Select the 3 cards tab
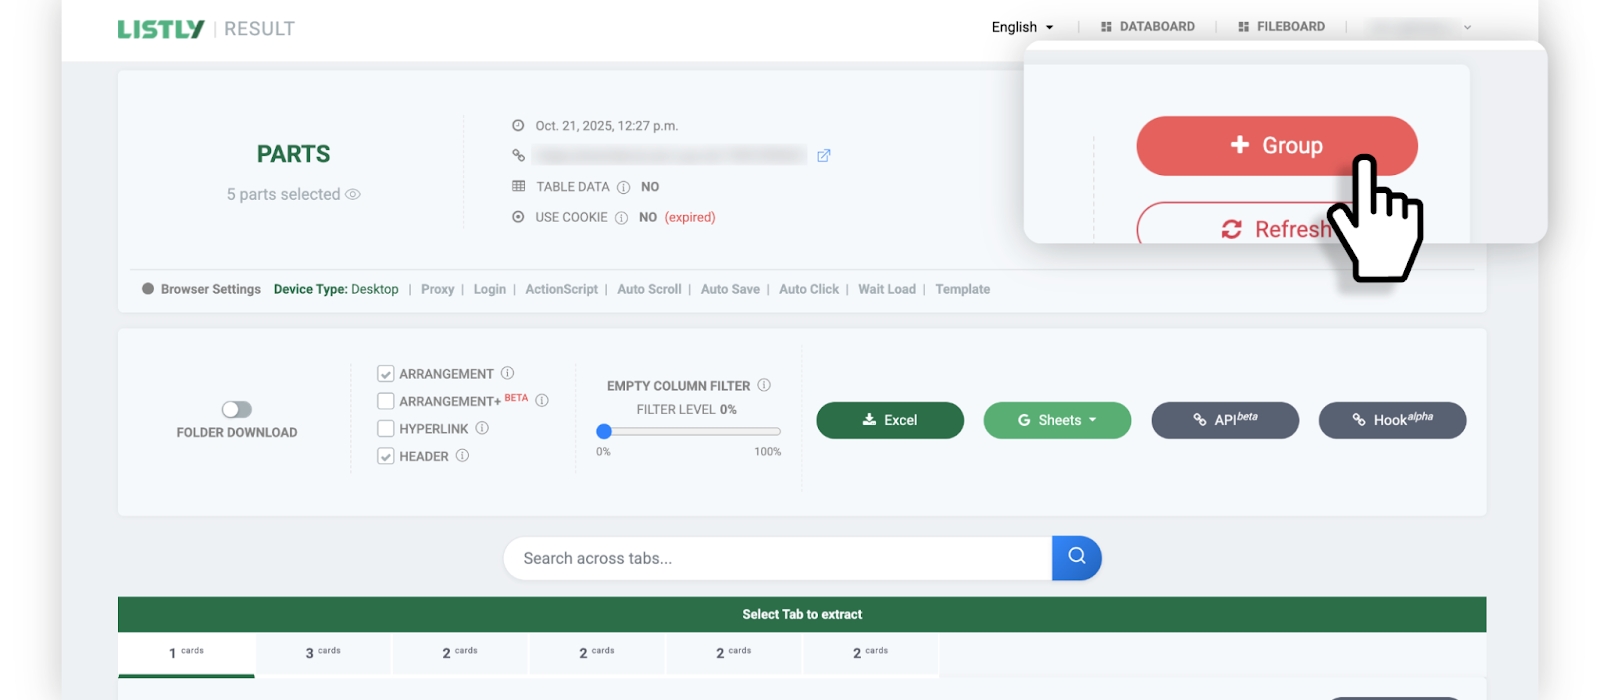The height and width of the screenshot is (700, 1600). click(323, 652)
